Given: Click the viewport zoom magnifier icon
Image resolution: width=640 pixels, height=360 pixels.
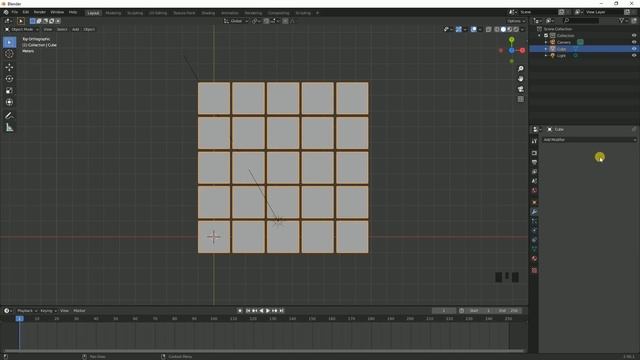Looking at the screenshot, I should click(x=520, y=69).
